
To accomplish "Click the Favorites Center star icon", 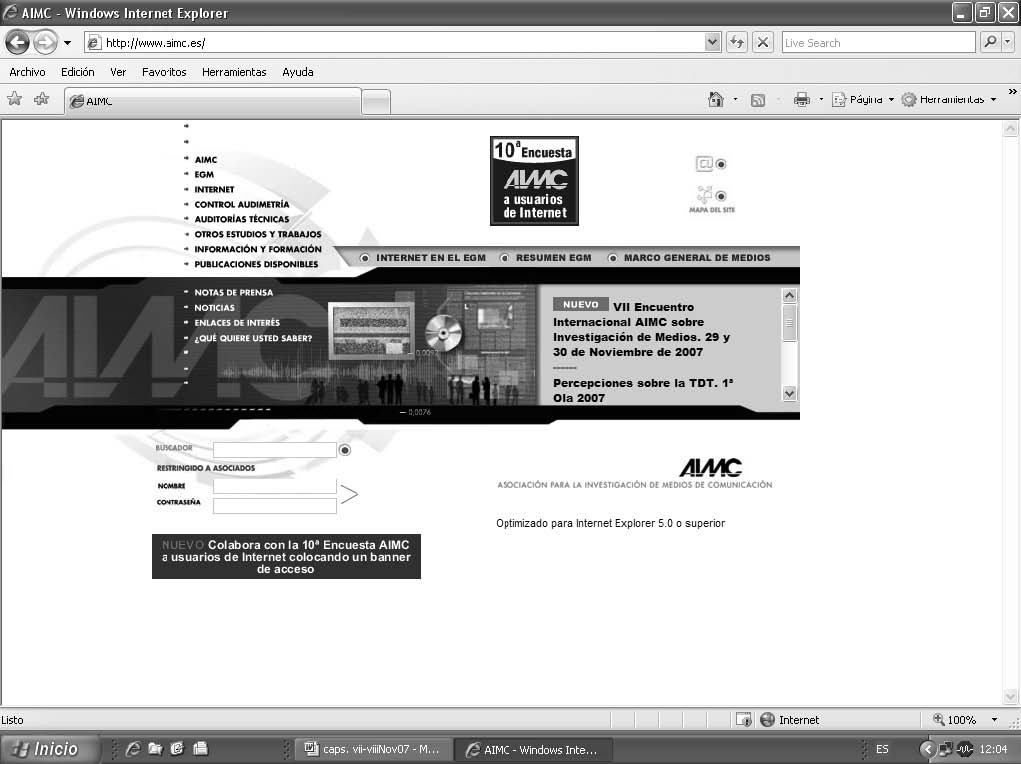I will (x=15, y=99).
